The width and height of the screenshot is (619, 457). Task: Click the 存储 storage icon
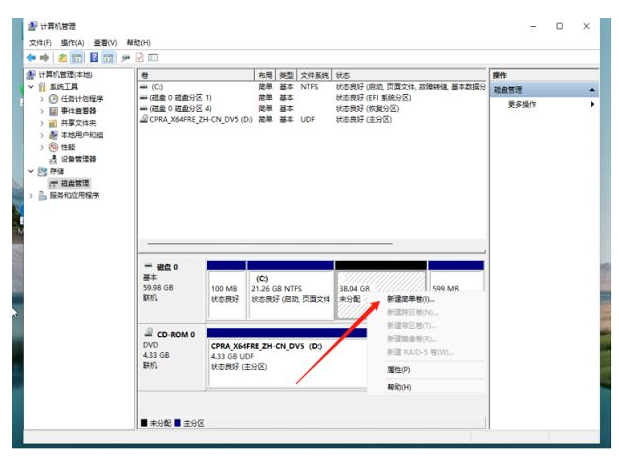[x=42, y=171]
